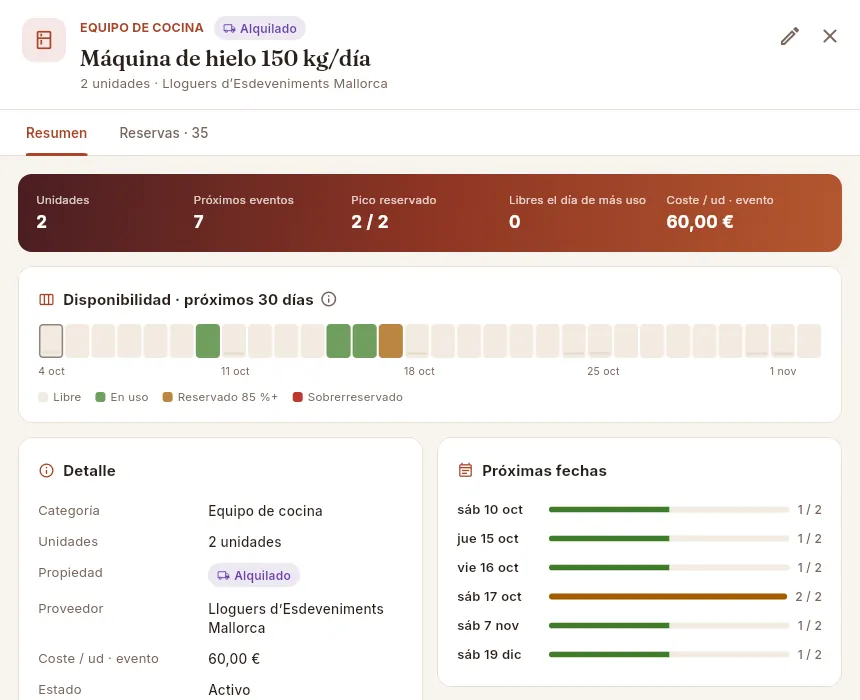Click the En uso green legend swatch
This screenshot has height=700, width=860.
[100, 397]
